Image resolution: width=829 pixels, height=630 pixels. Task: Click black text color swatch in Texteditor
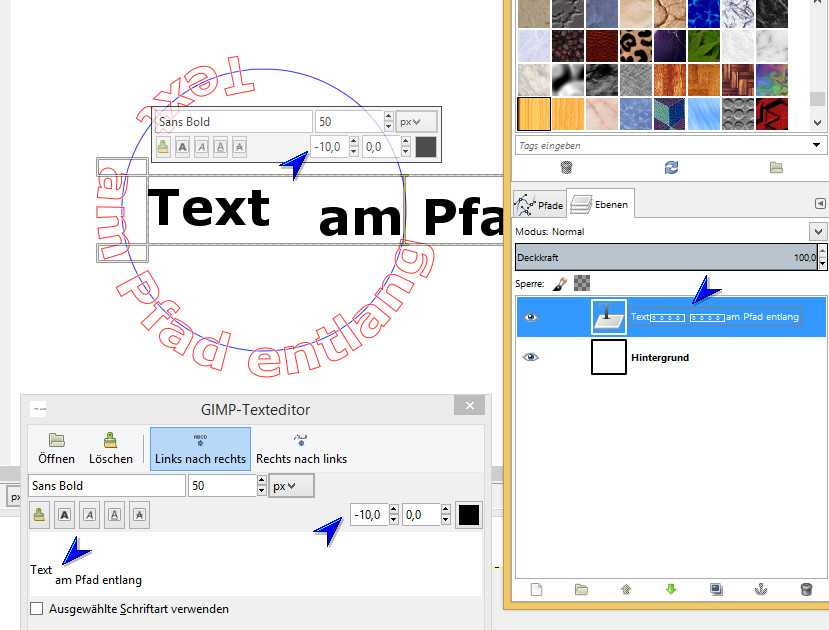coord(468,515)
